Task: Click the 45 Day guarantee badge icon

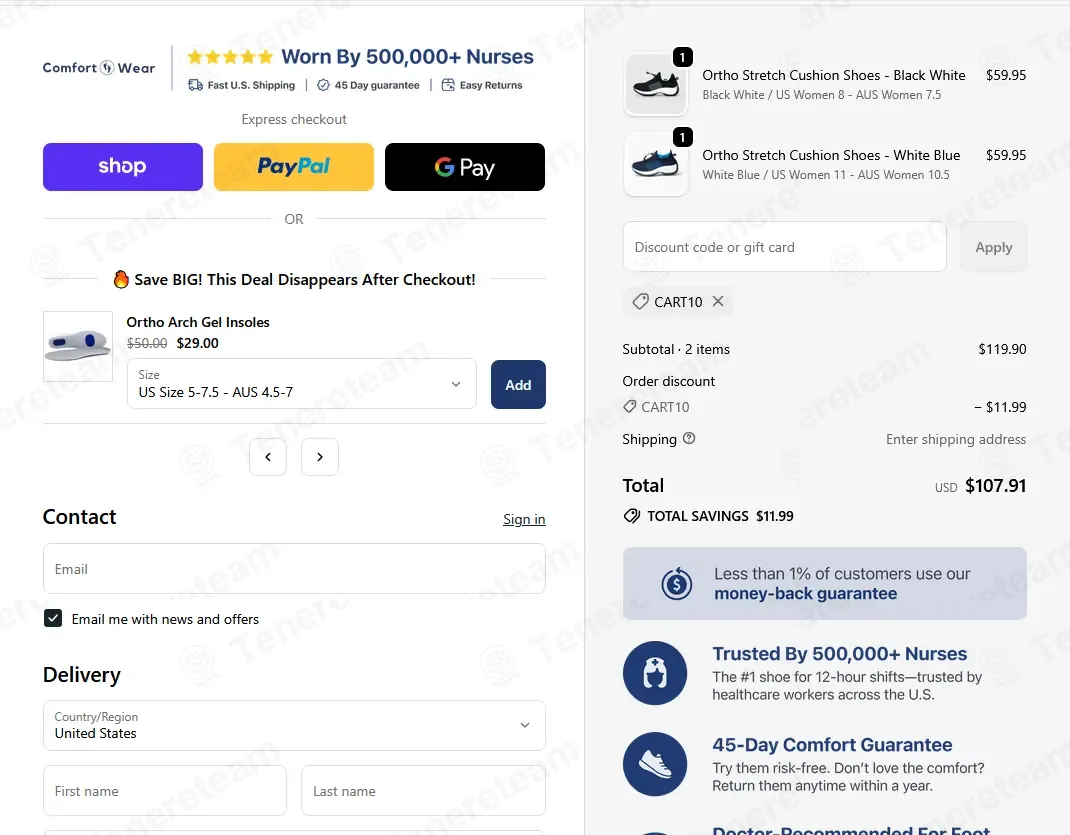Action: coord(323,85)
